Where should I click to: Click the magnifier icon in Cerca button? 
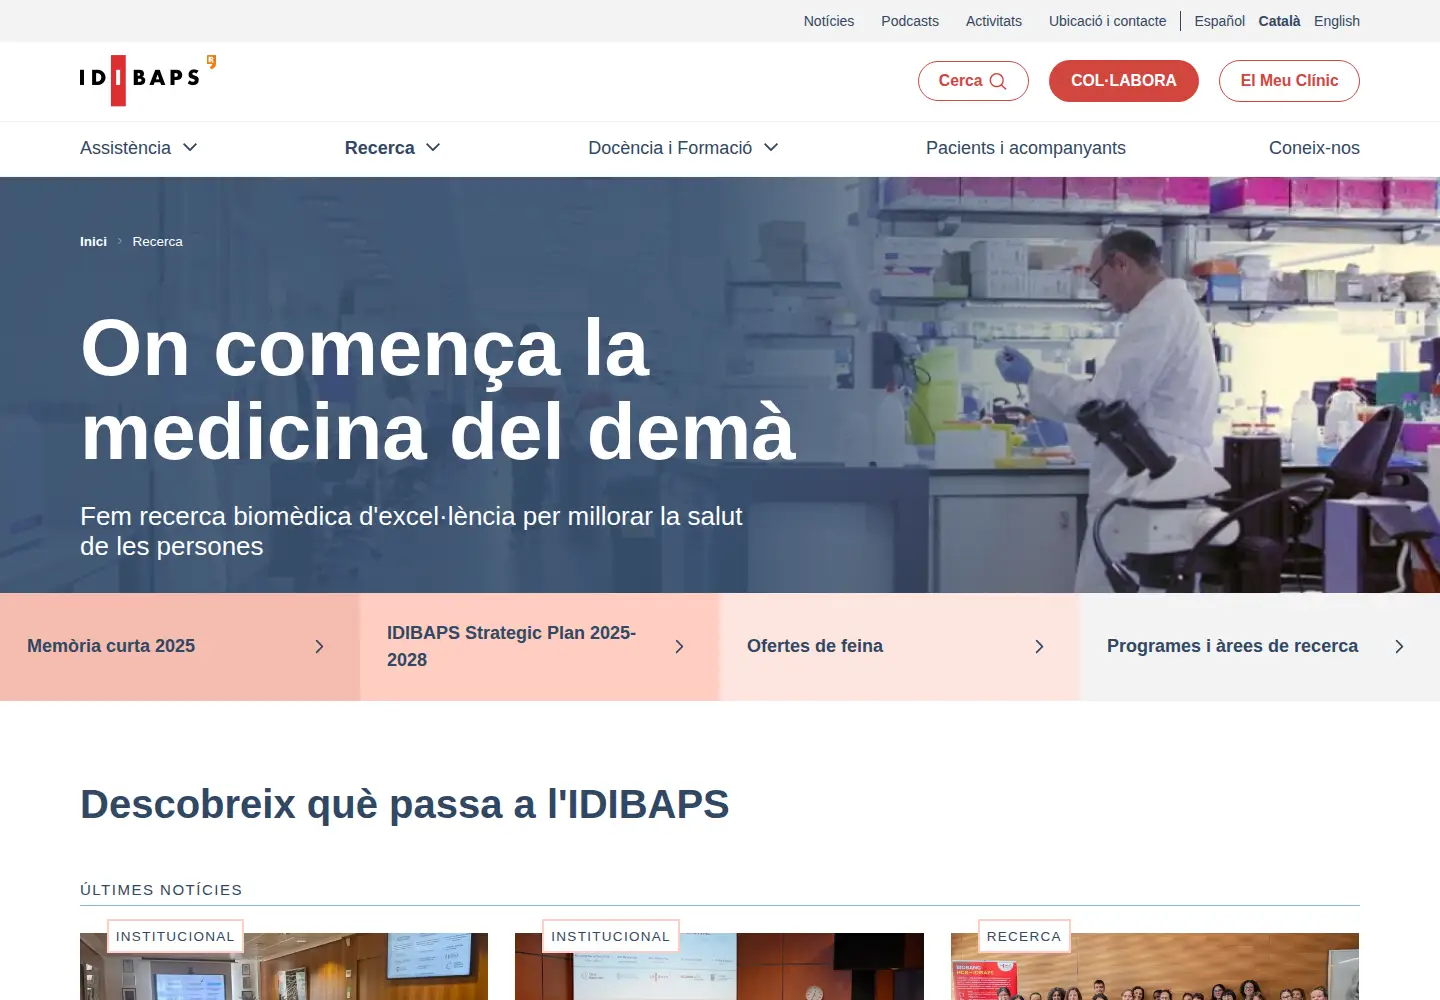click(x=998, y=81)
